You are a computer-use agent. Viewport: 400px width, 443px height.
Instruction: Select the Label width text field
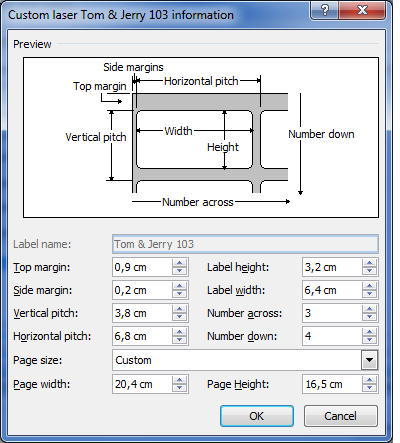pyautogui.click(x=332, y=290)
